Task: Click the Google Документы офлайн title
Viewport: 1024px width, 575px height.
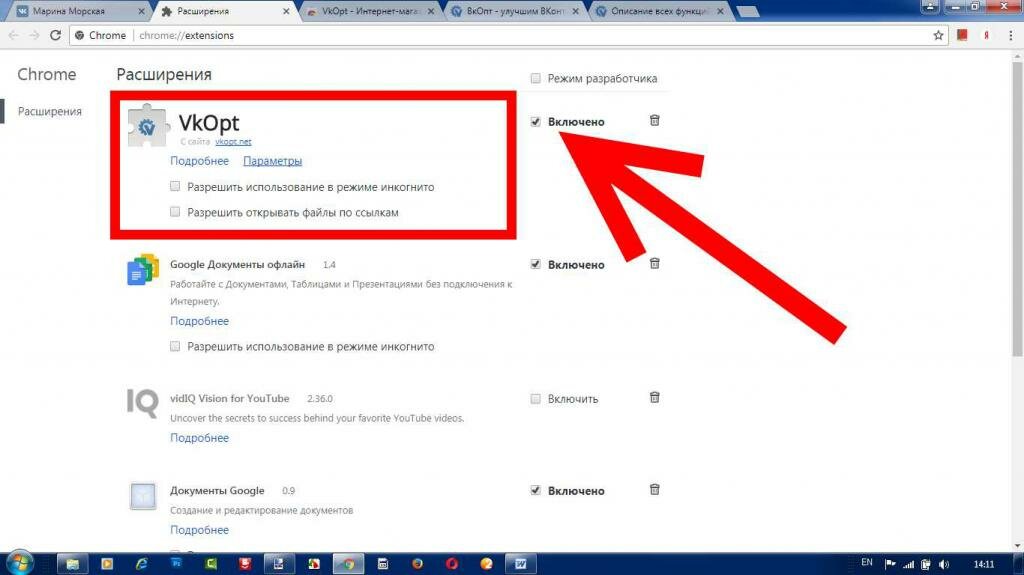Action: pyautogui.click(x=237, y=265)
